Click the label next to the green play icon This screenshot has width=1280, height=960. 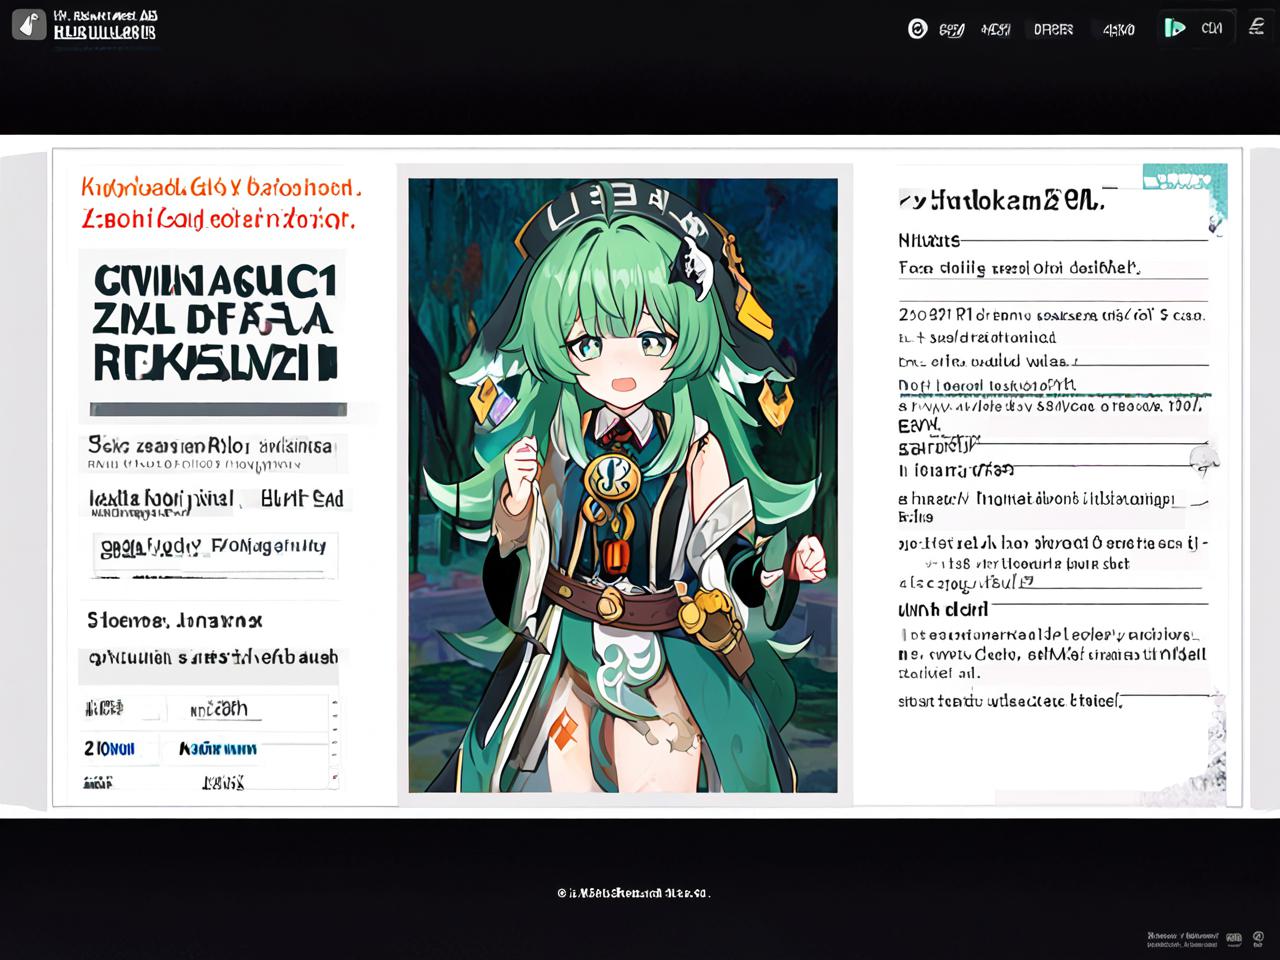pos(1211,28)
